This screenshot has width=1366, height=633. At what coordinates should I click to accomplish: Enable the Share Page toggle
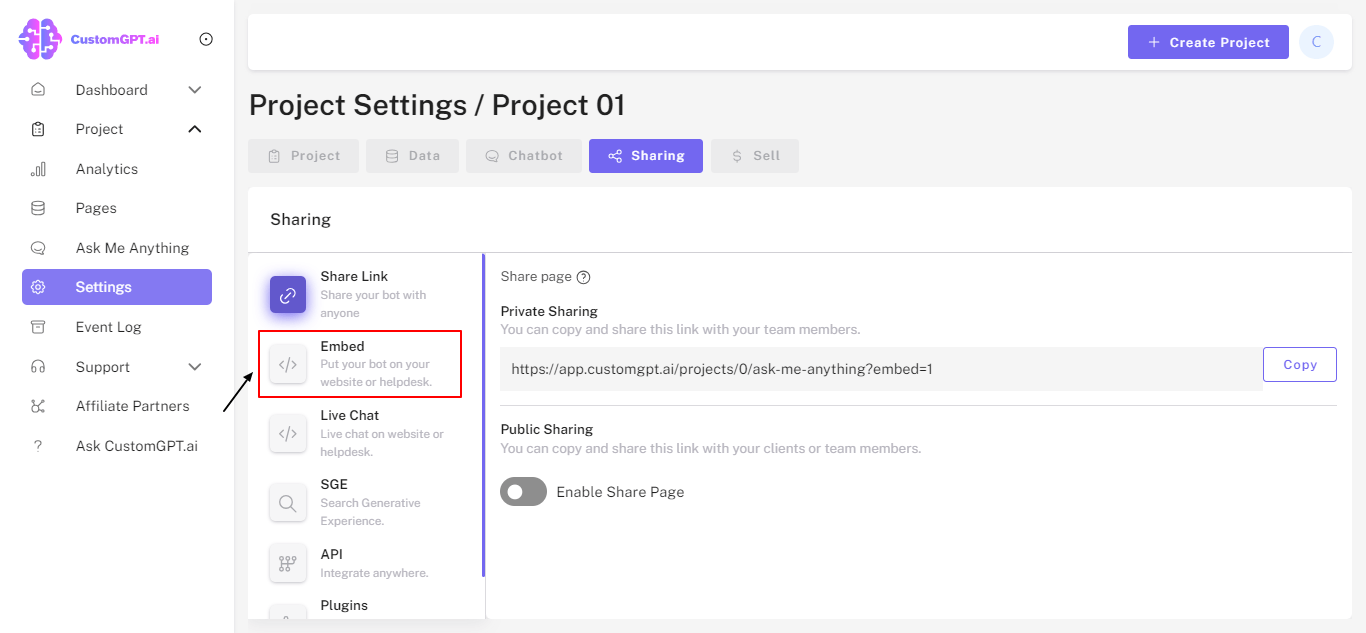[x=523, y=492]
